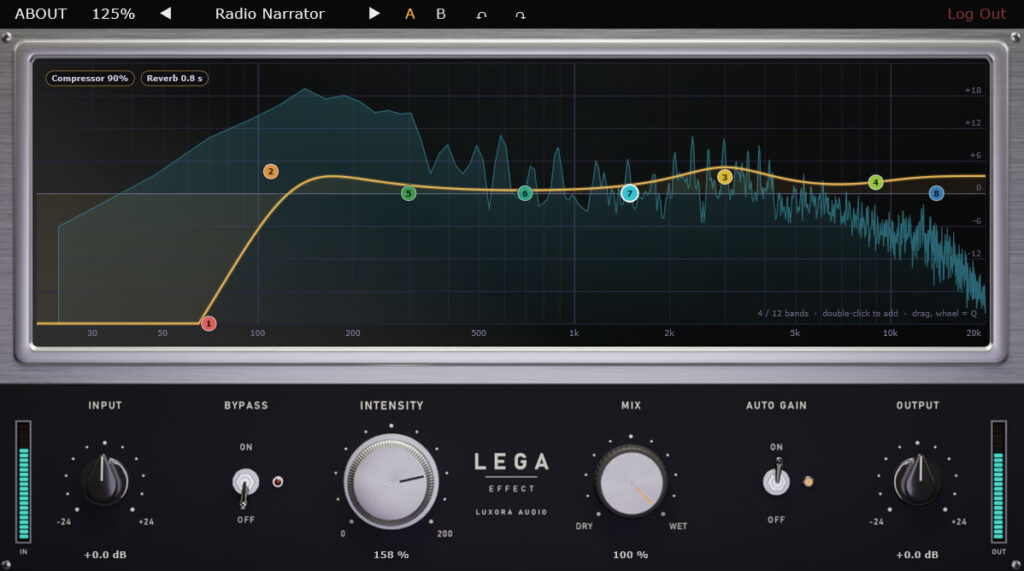Select EQ band node 2 (orange)

click(x=270, y=171)
